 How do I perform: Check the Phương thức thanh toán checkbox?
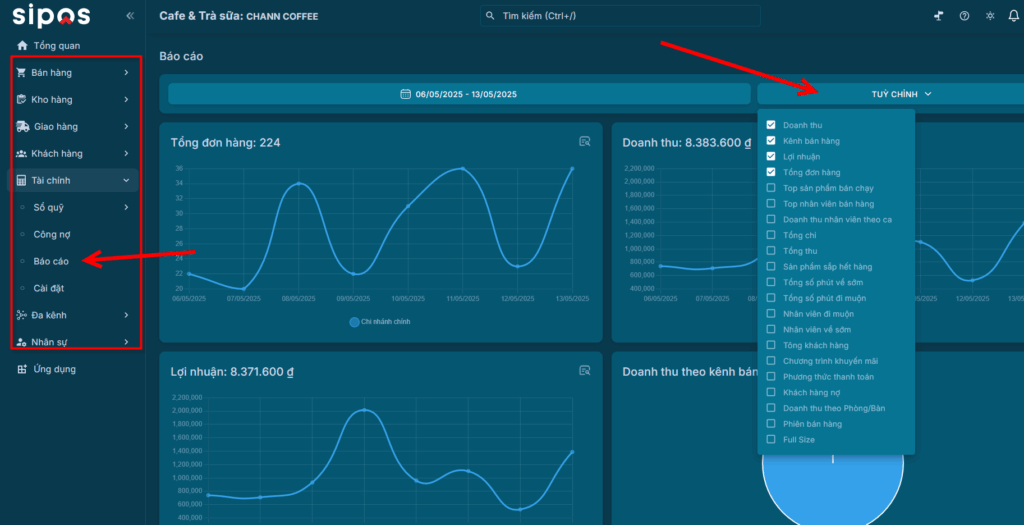[x=771, y=377]
